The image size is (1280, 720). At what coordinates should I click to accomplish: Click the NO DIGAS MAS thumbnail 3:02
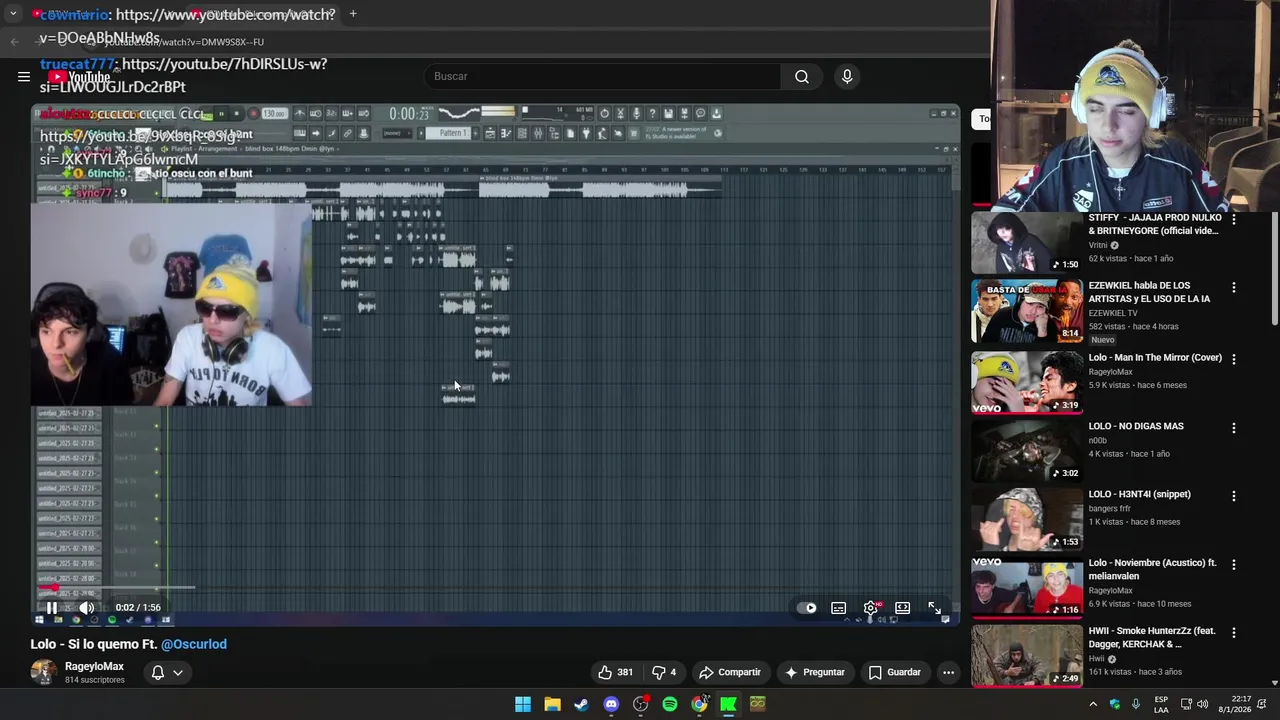(1027, 450)
